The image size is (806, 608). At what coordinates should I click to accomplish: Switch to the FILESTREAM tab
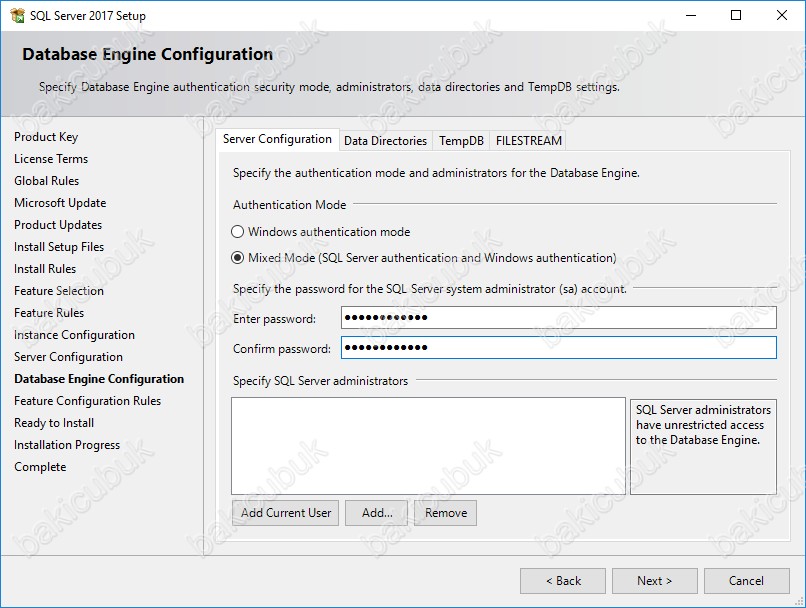[x=528, y=141]
